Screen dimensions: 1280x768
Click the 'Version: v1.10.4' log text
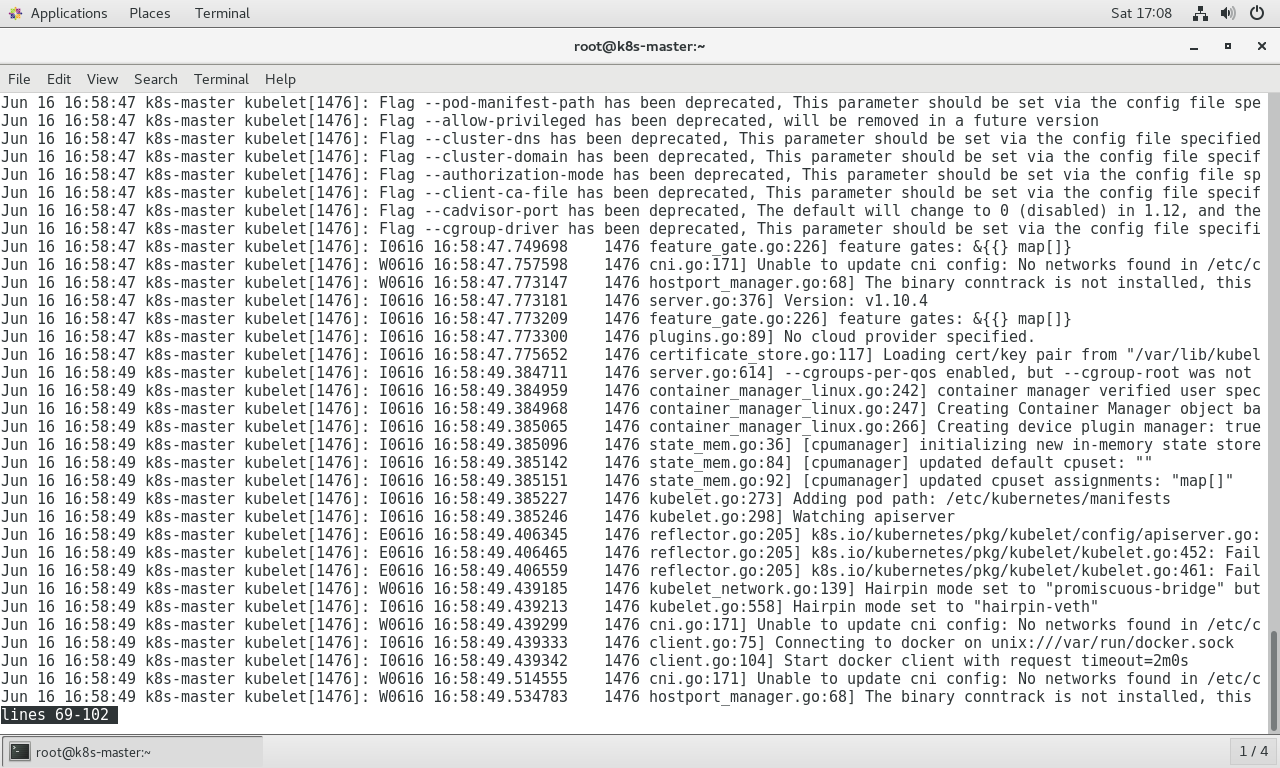[x=855, y=301]
